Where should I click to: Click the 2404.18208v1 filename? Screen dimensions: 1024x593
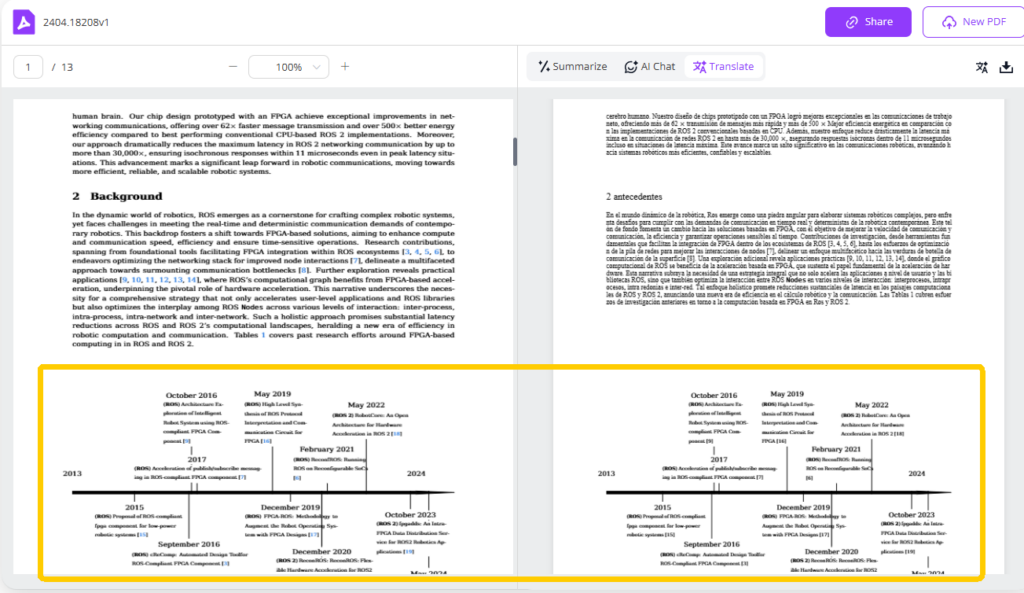(77, 21)
